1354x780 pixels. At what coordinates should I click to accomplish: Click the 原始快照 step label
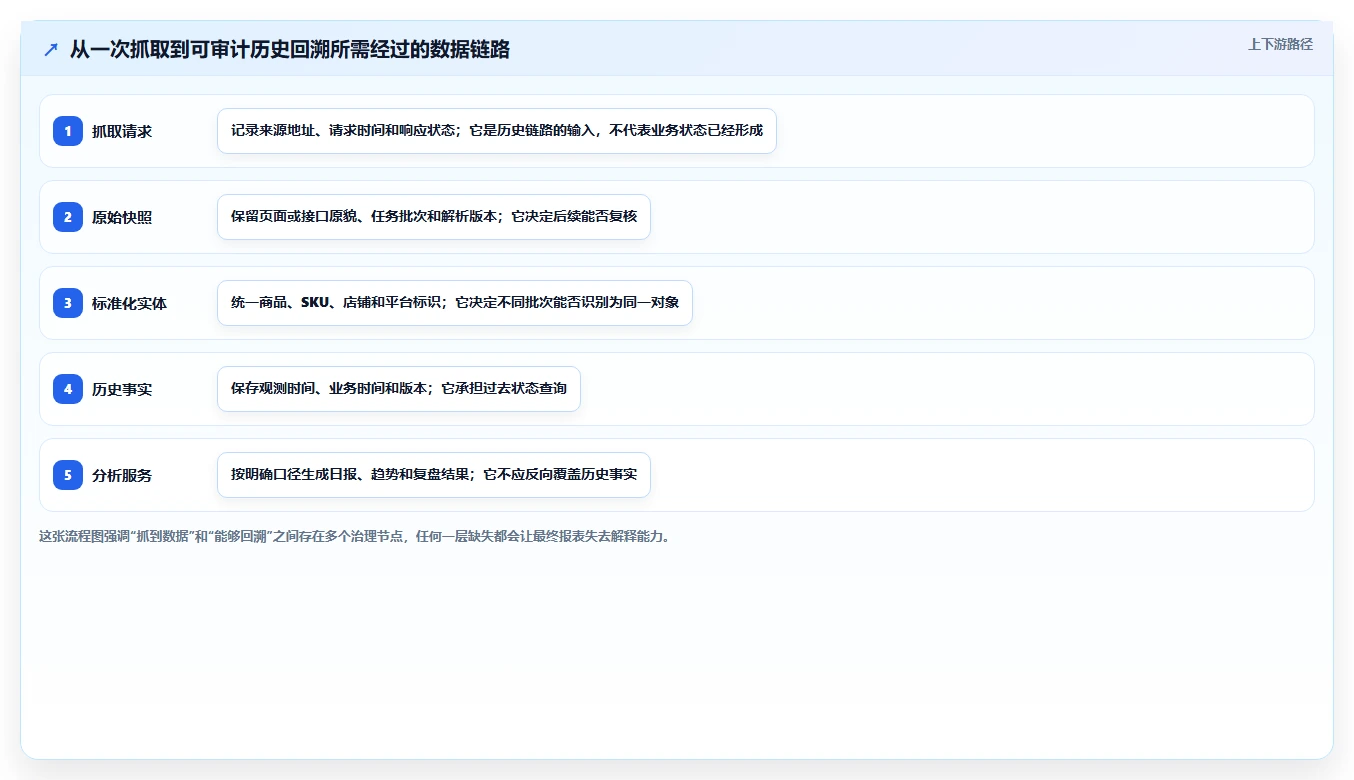(122, 217)
